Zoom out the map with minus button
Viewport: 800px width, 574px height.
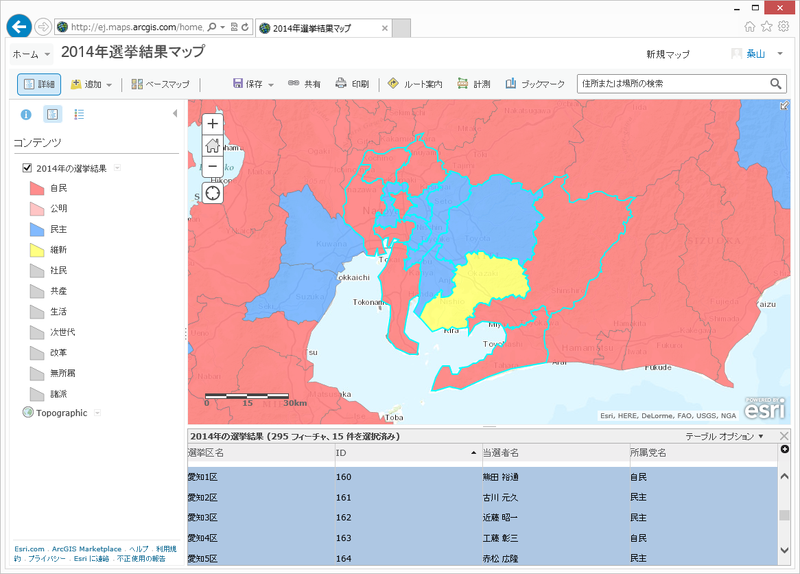[x=213, y=166]
